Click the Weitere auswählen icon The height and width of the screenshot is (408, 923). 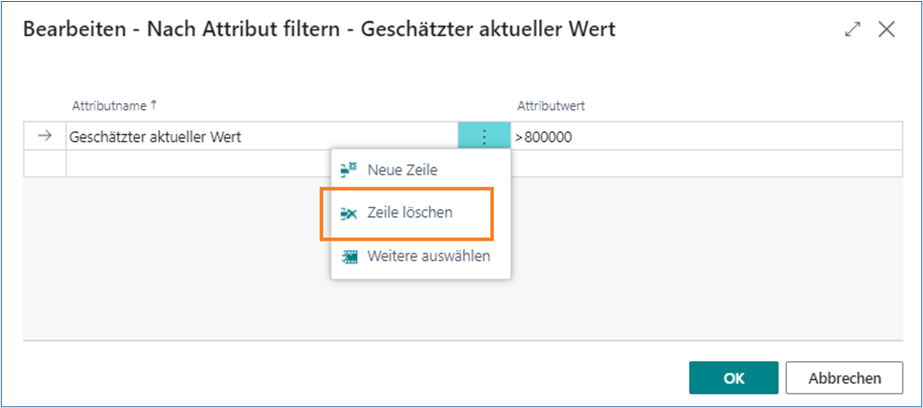point(349,256)
